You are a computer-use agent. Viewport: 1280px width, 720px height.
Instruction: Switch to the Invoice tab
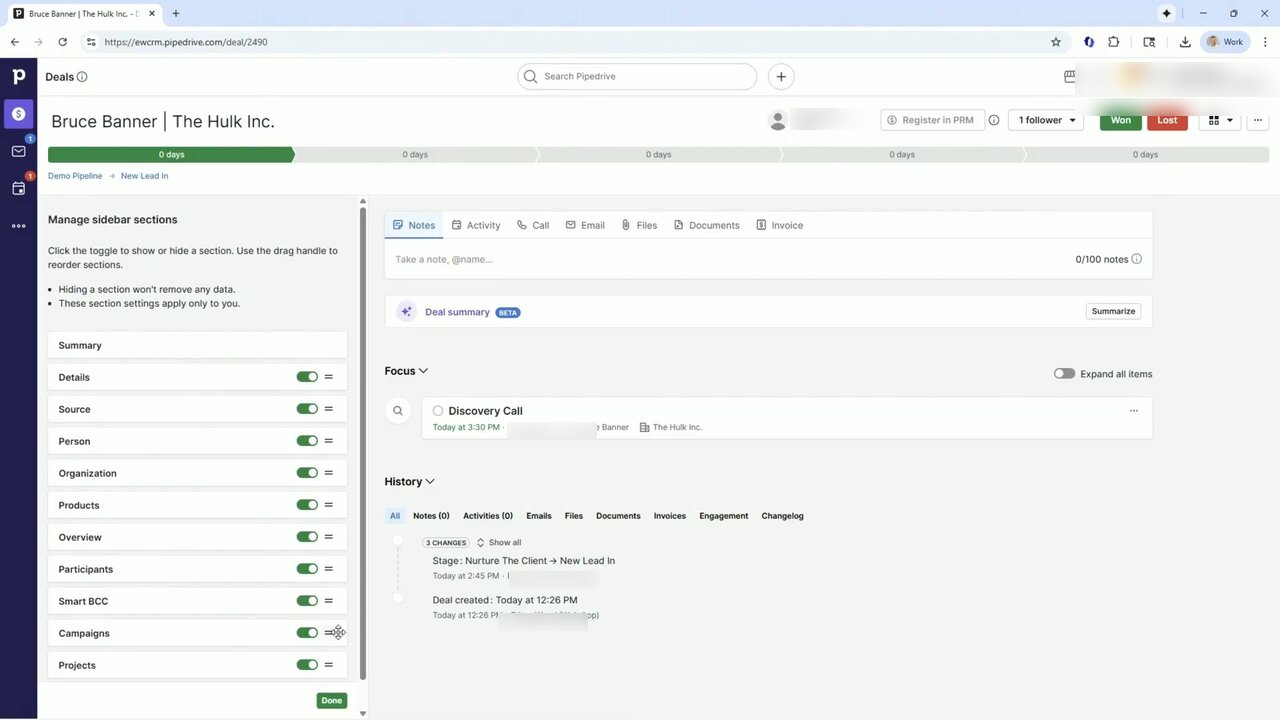(x=779, y=226)
